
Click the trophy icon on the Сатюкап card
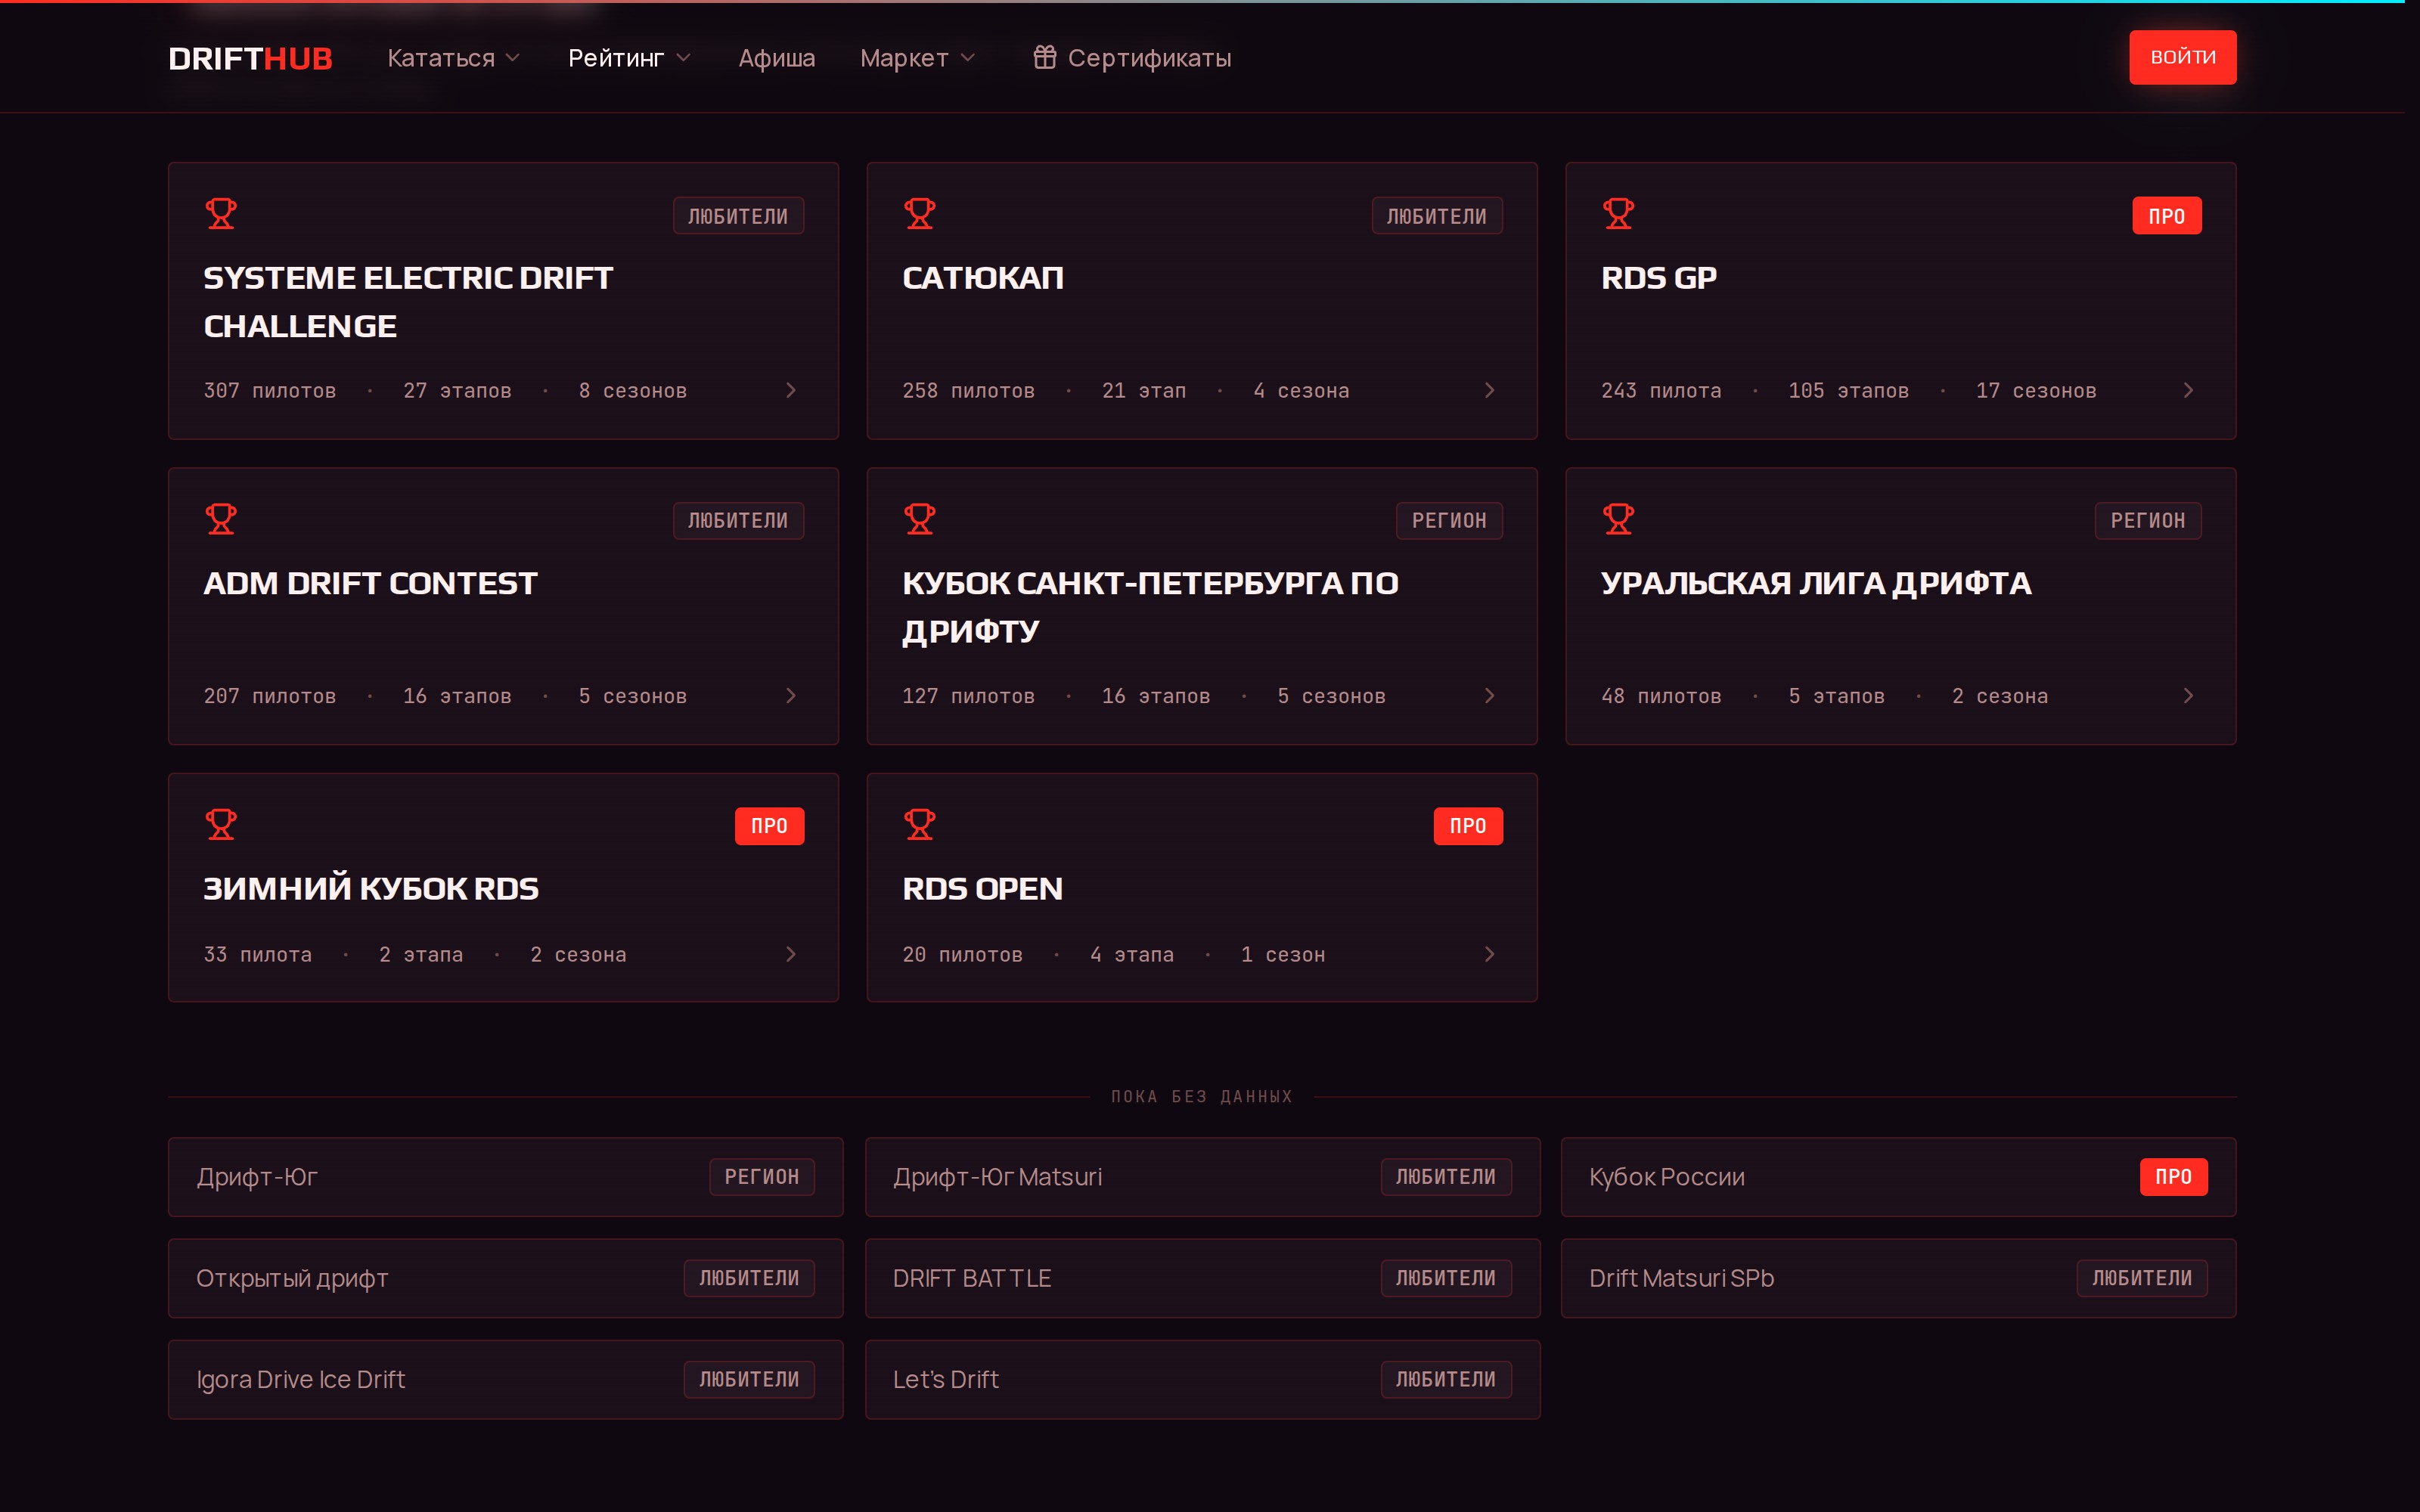pyautogui.click(x=919, y=214)
